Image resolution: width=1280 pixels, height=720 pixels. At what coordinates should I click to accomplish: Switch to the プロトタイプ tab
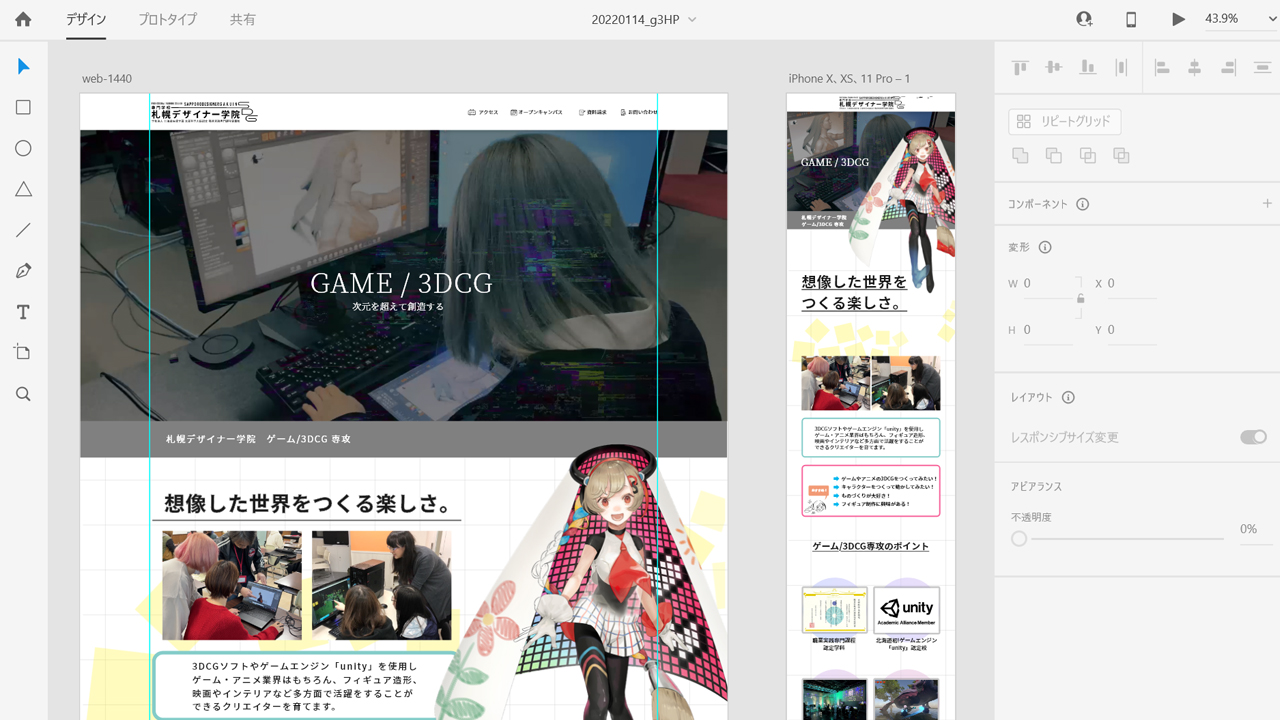tap(167, 19)
